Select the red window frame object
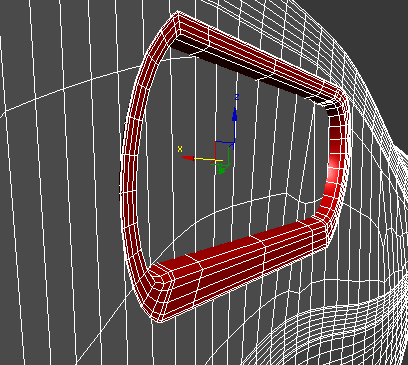Viewport: 408px width, 365px height. pyautogui.click(x=233, y=167)
